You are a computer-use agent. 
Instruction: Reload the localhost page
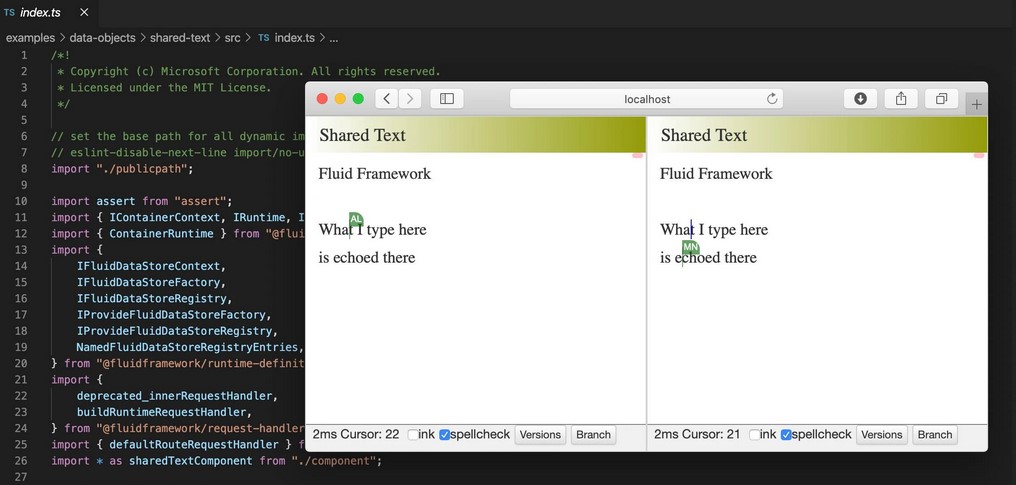(772, 98)
